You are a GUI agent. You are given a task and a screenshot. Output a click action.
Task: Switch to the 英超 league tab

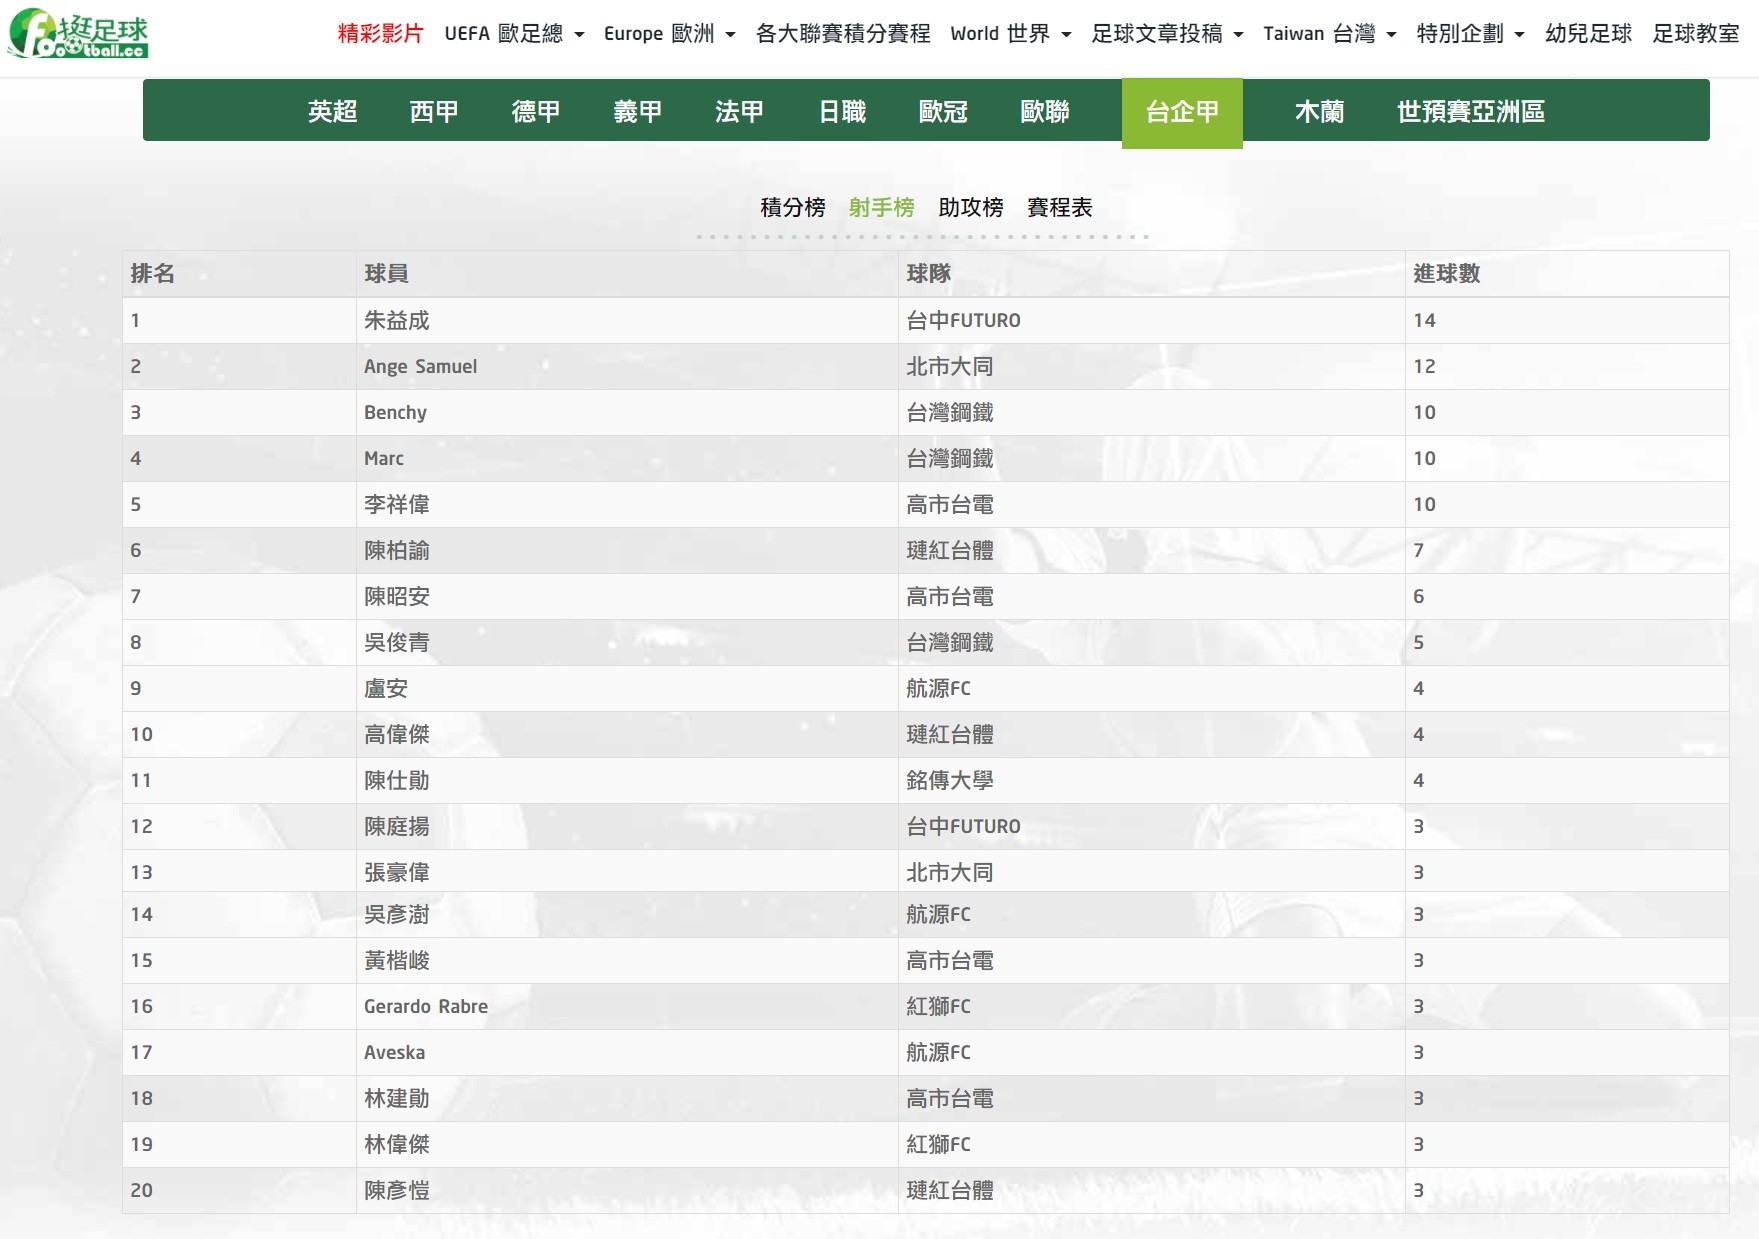coord(332,111)
